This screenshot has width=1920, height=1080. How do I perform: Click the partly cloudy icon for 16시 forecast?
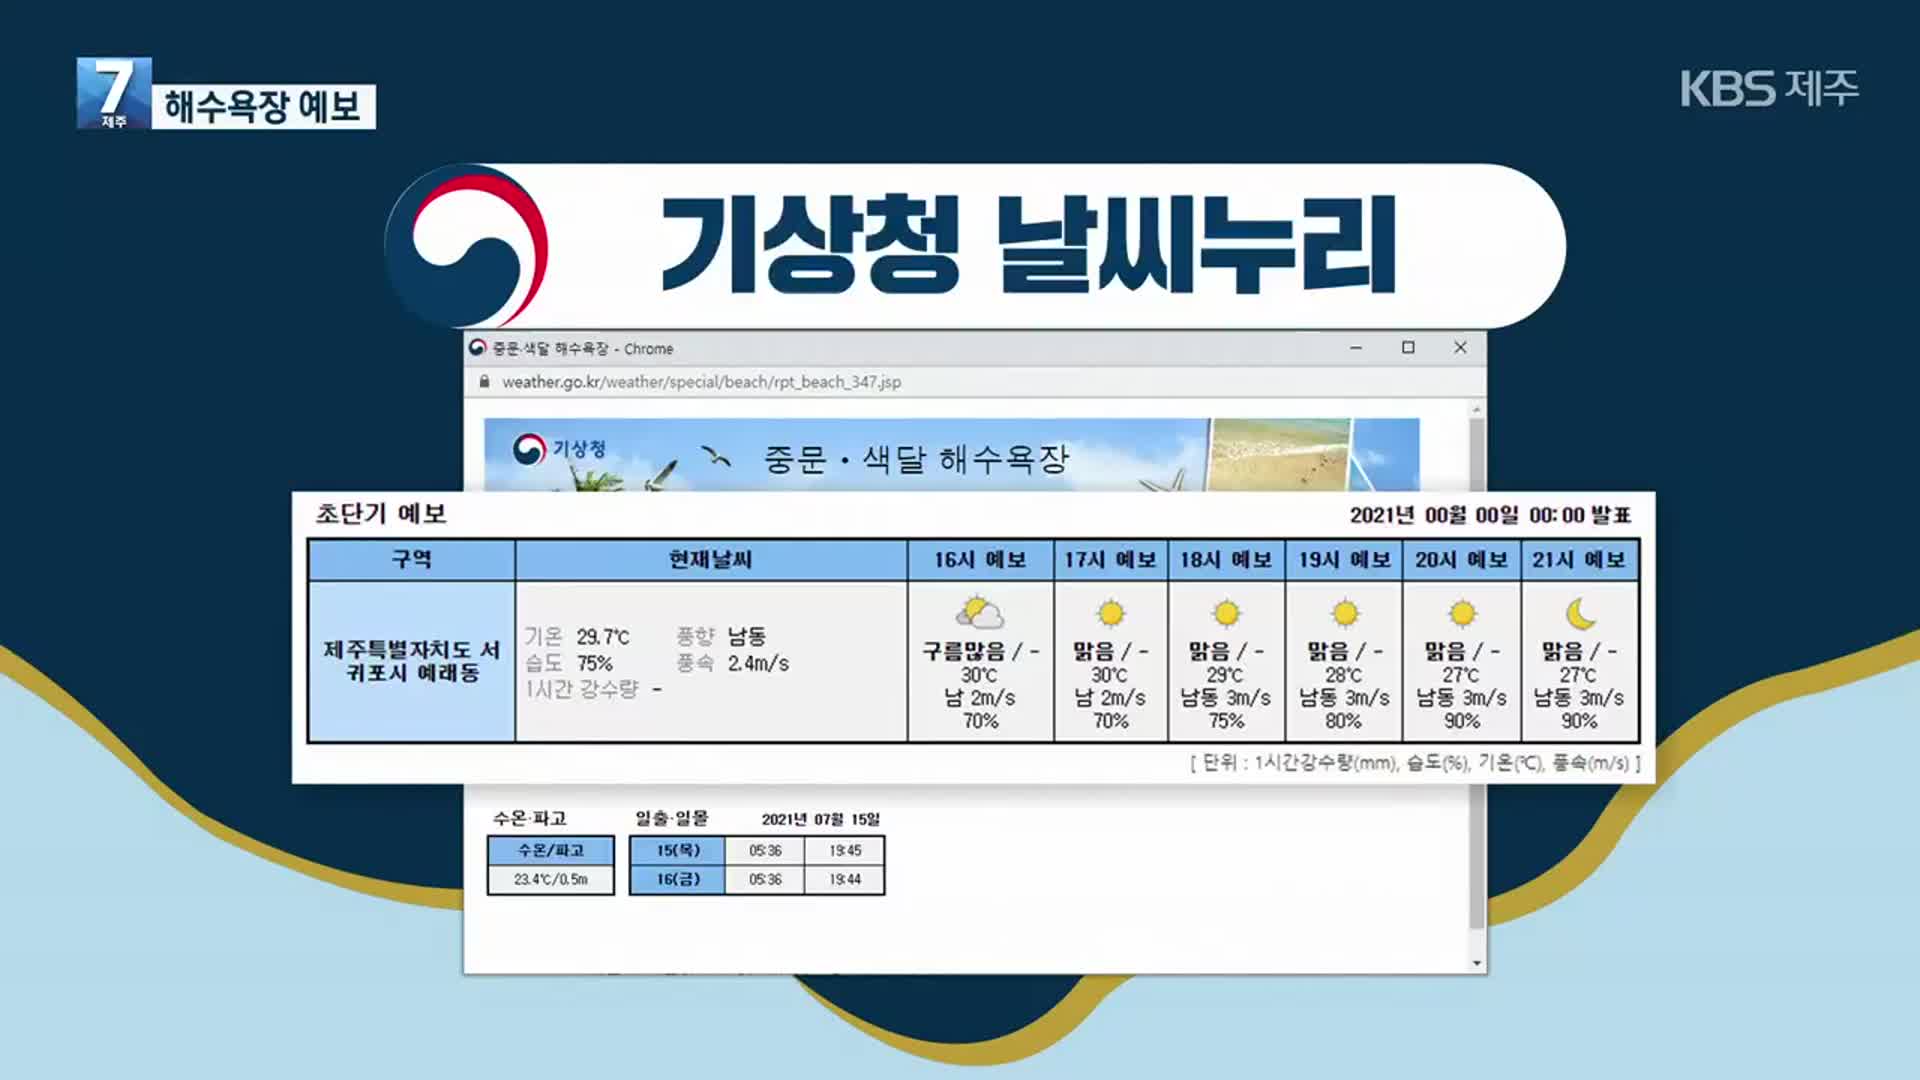click(980, 612)
